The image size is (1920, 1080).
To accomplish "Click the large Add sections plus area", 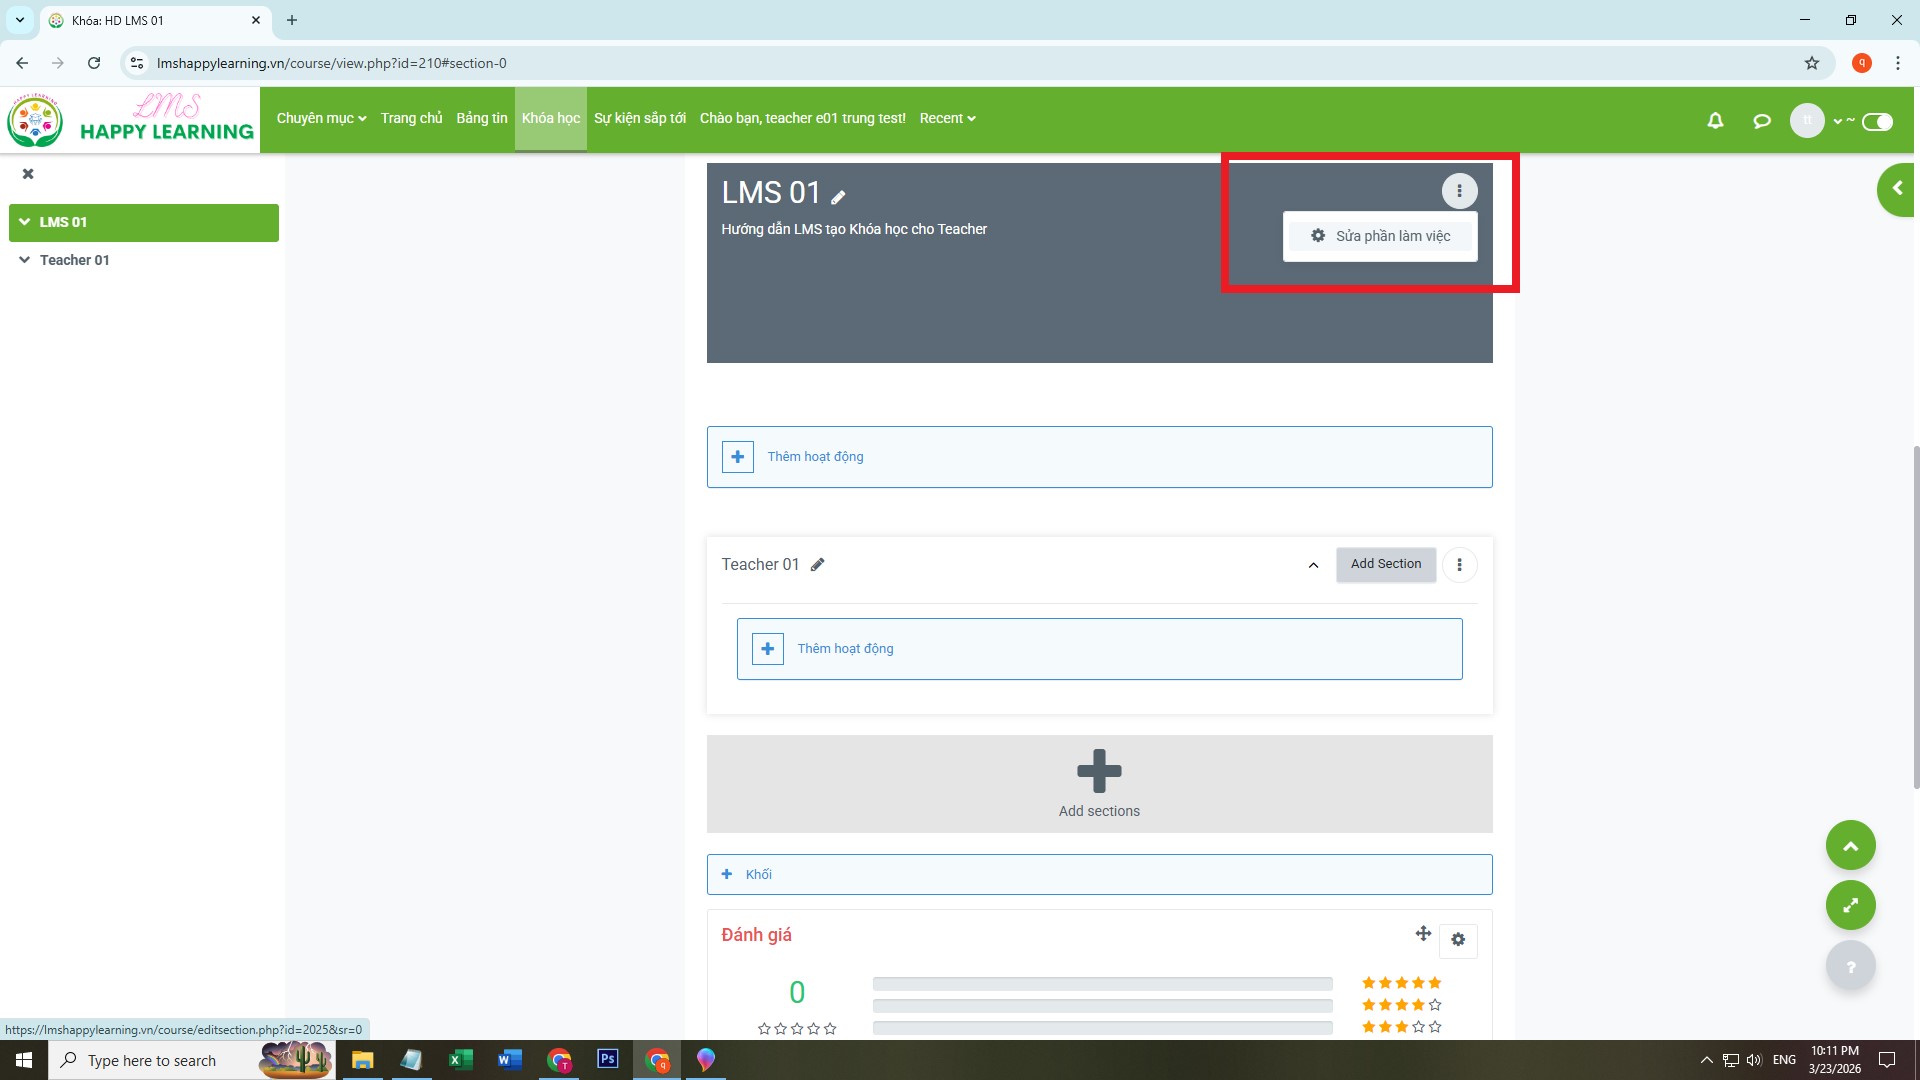I will coord(1099,783).
